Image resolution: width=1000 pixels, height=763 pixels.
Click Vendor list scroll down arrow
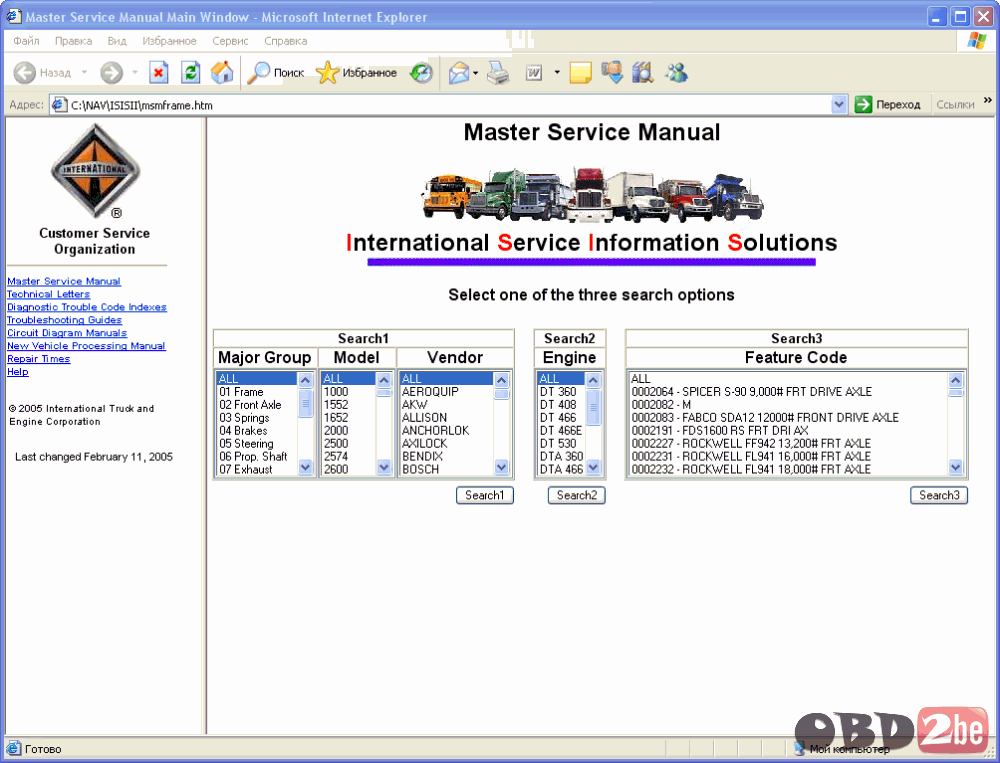click(x=501, y=468)
